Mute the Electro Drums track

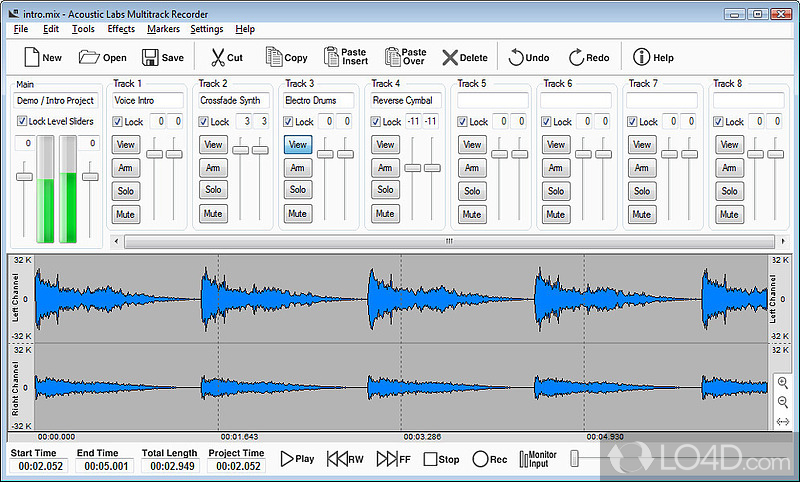[x=298, y=213]
